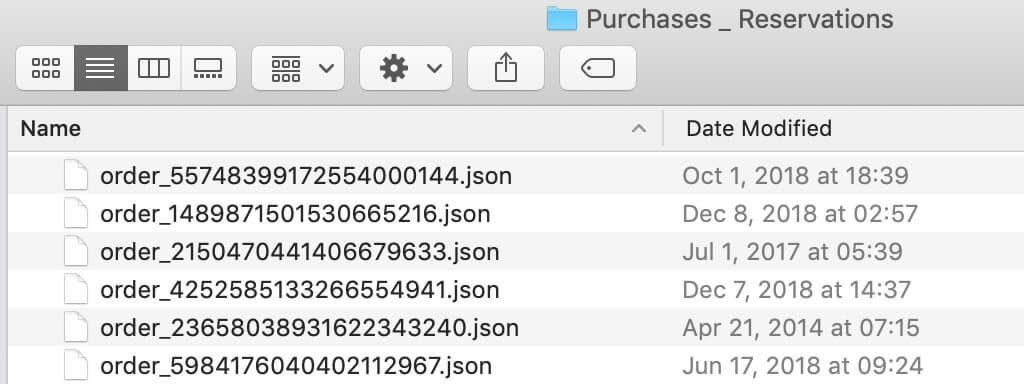Click the Share button
1024x384 pixels.
click(505, 68)
